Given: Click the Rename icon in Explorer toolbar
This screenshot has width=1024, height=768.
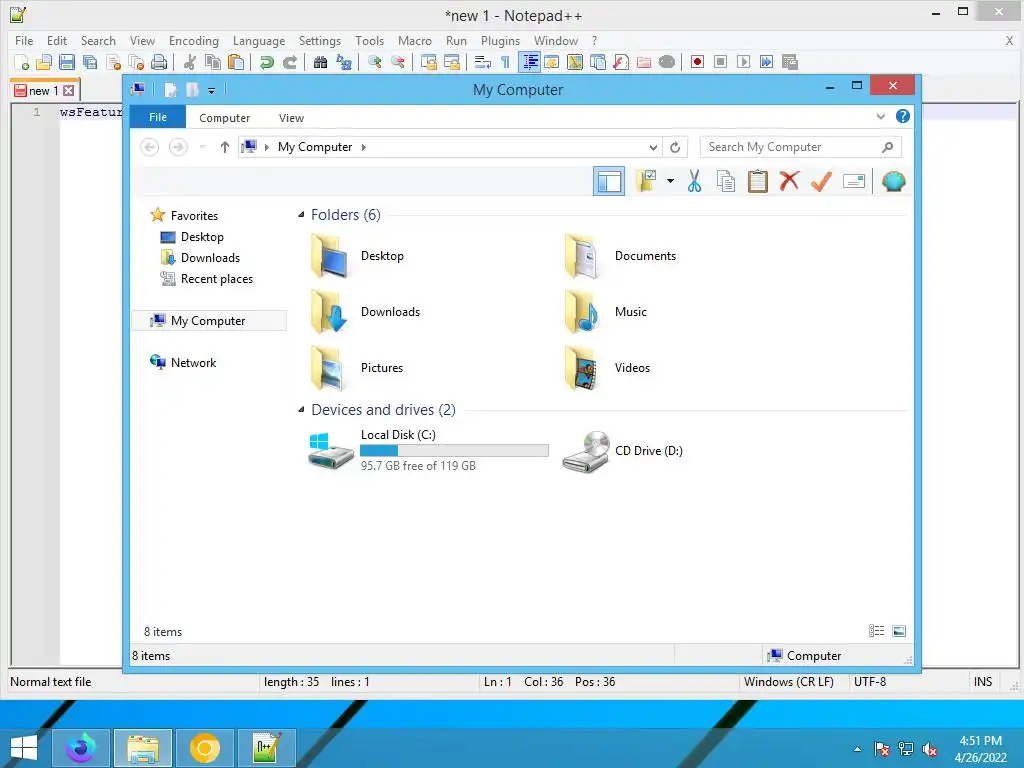Looking at the screenshot, I should pyautogui.click(x=854, y=181).
